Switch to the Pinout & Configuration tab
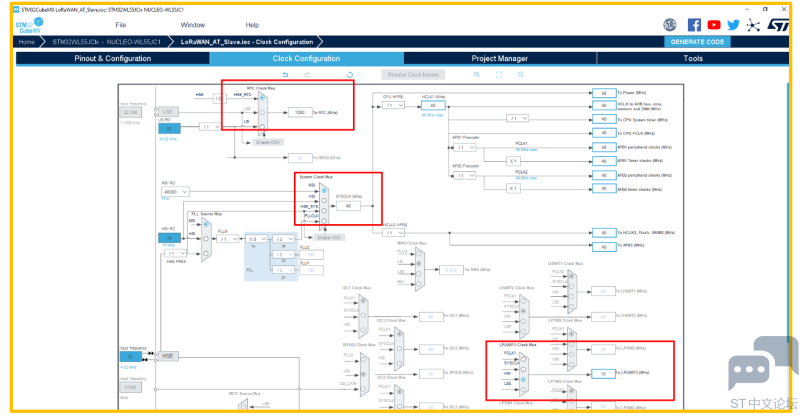 tap(113, 58)
